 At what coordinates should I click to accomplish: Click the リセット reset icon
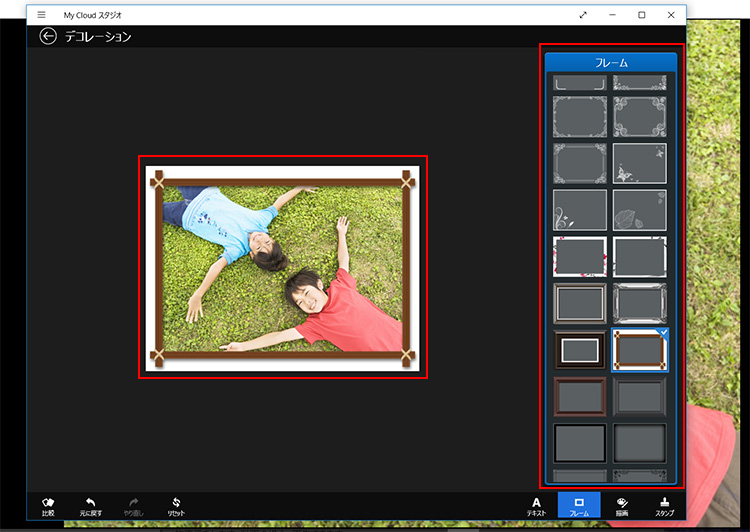pyautogui.click(x=176, y=505)
